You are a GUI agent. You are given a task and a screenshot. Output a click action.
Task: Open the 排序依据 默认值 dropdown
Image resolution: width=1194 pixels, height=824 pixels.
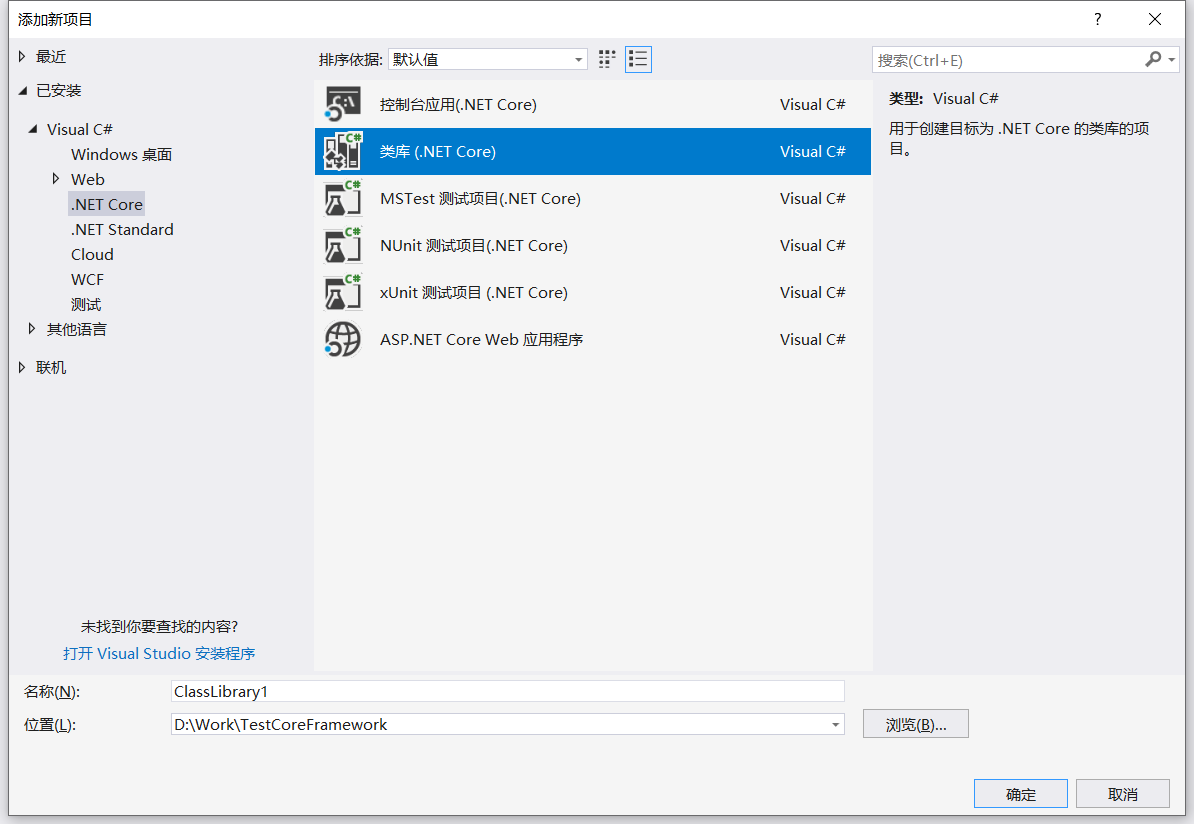pyautogui.click(x=578, y=59)
